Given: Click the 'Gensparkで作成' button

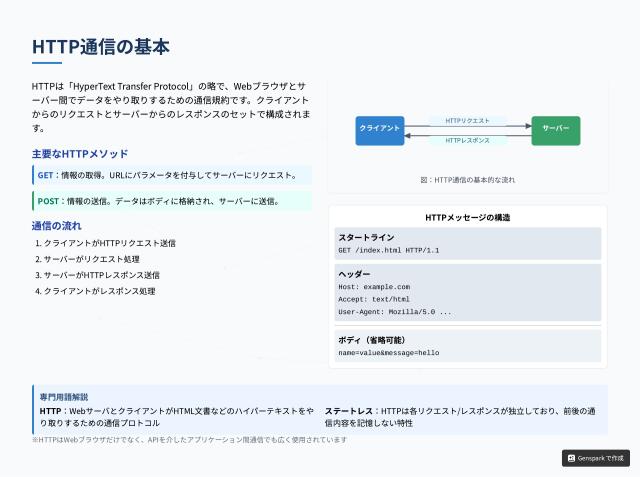Looking at the screenshot, I should tap(595, 458).
